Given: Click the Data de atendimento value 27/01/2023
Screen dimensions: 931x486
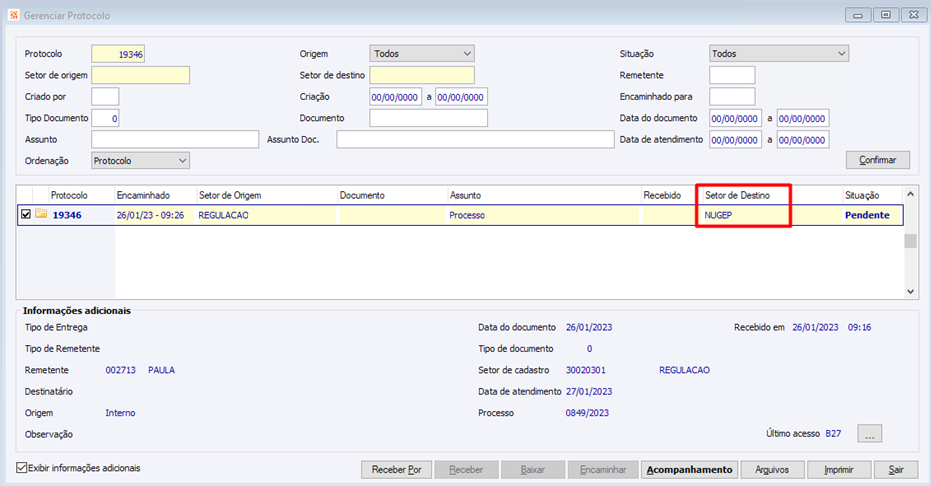Looking at the screenshot, I should tap(589, 391).
